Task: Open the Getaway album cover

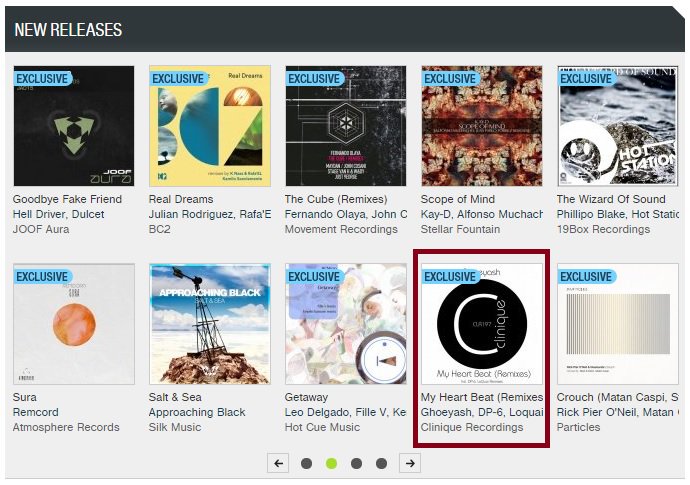Action: [x=346, y=324]
